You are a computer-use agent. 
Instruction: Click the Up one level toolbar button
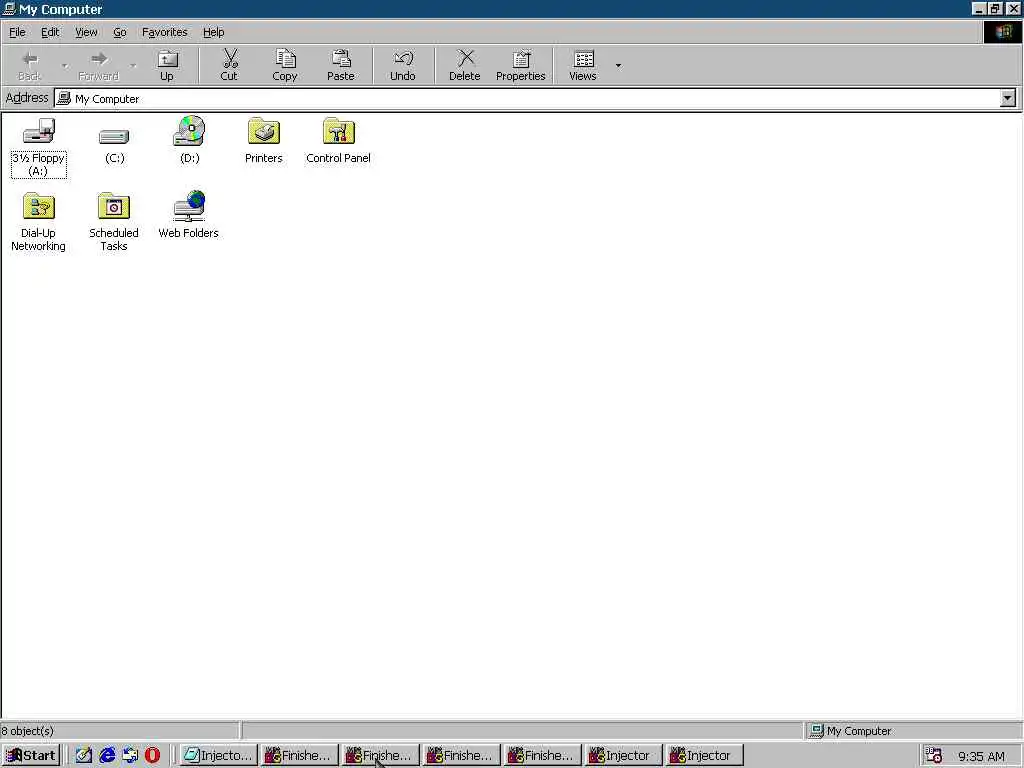167,65
